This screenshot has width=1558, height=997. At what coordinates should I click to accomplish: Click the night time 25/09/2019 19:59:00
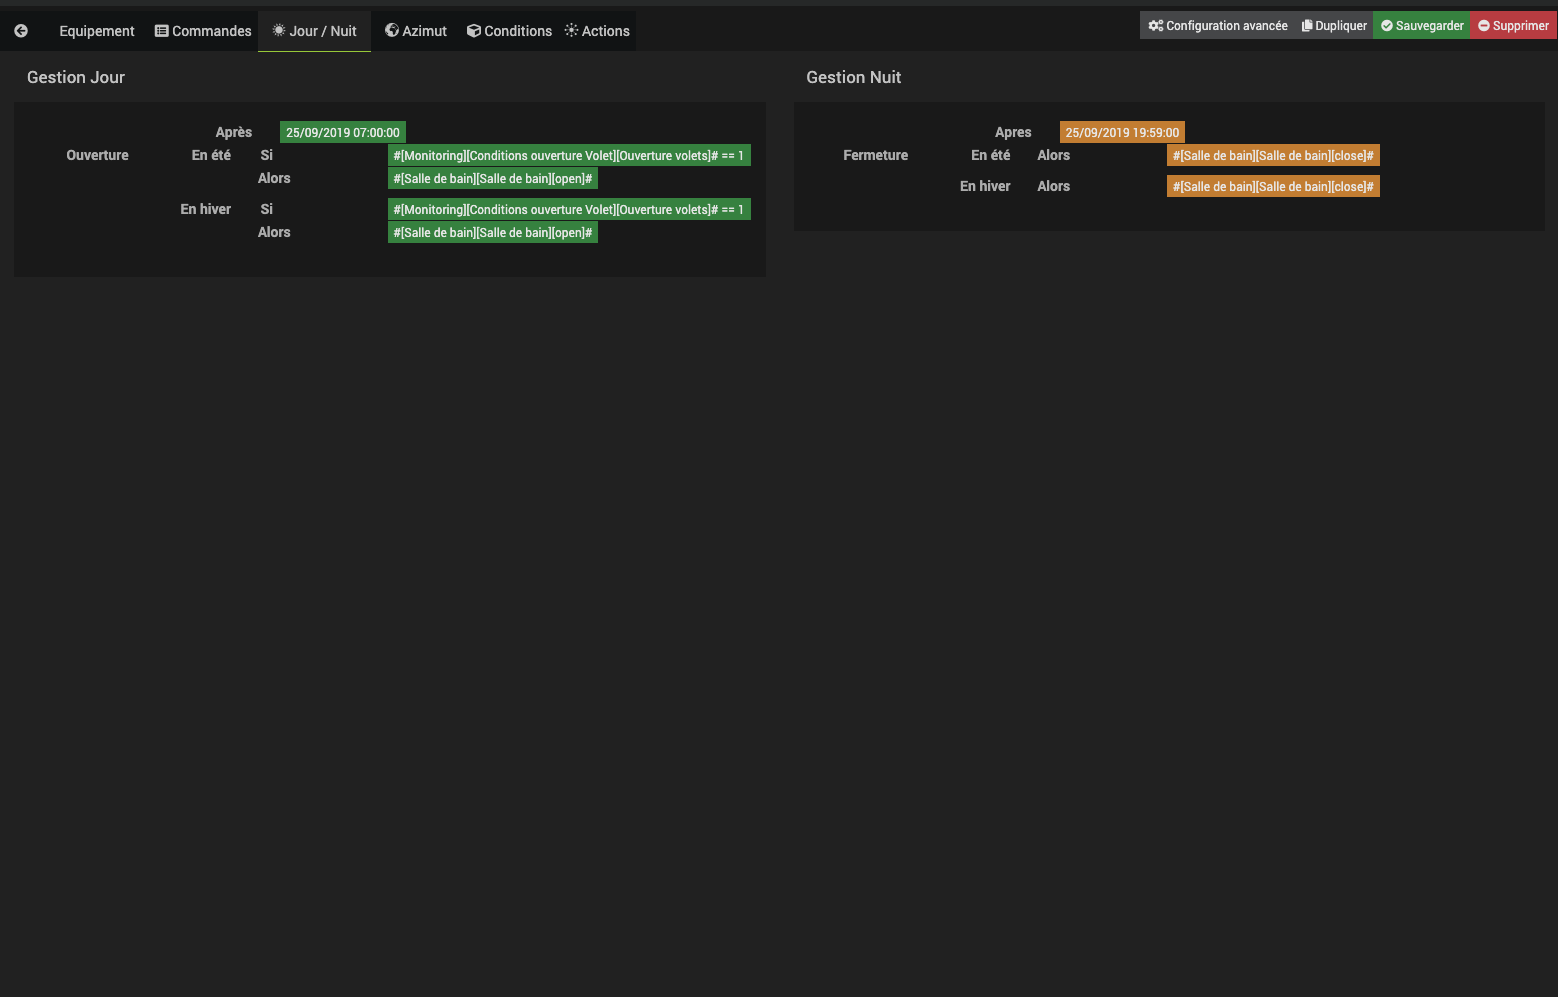pyautogui.click(x=1122, y=132)
